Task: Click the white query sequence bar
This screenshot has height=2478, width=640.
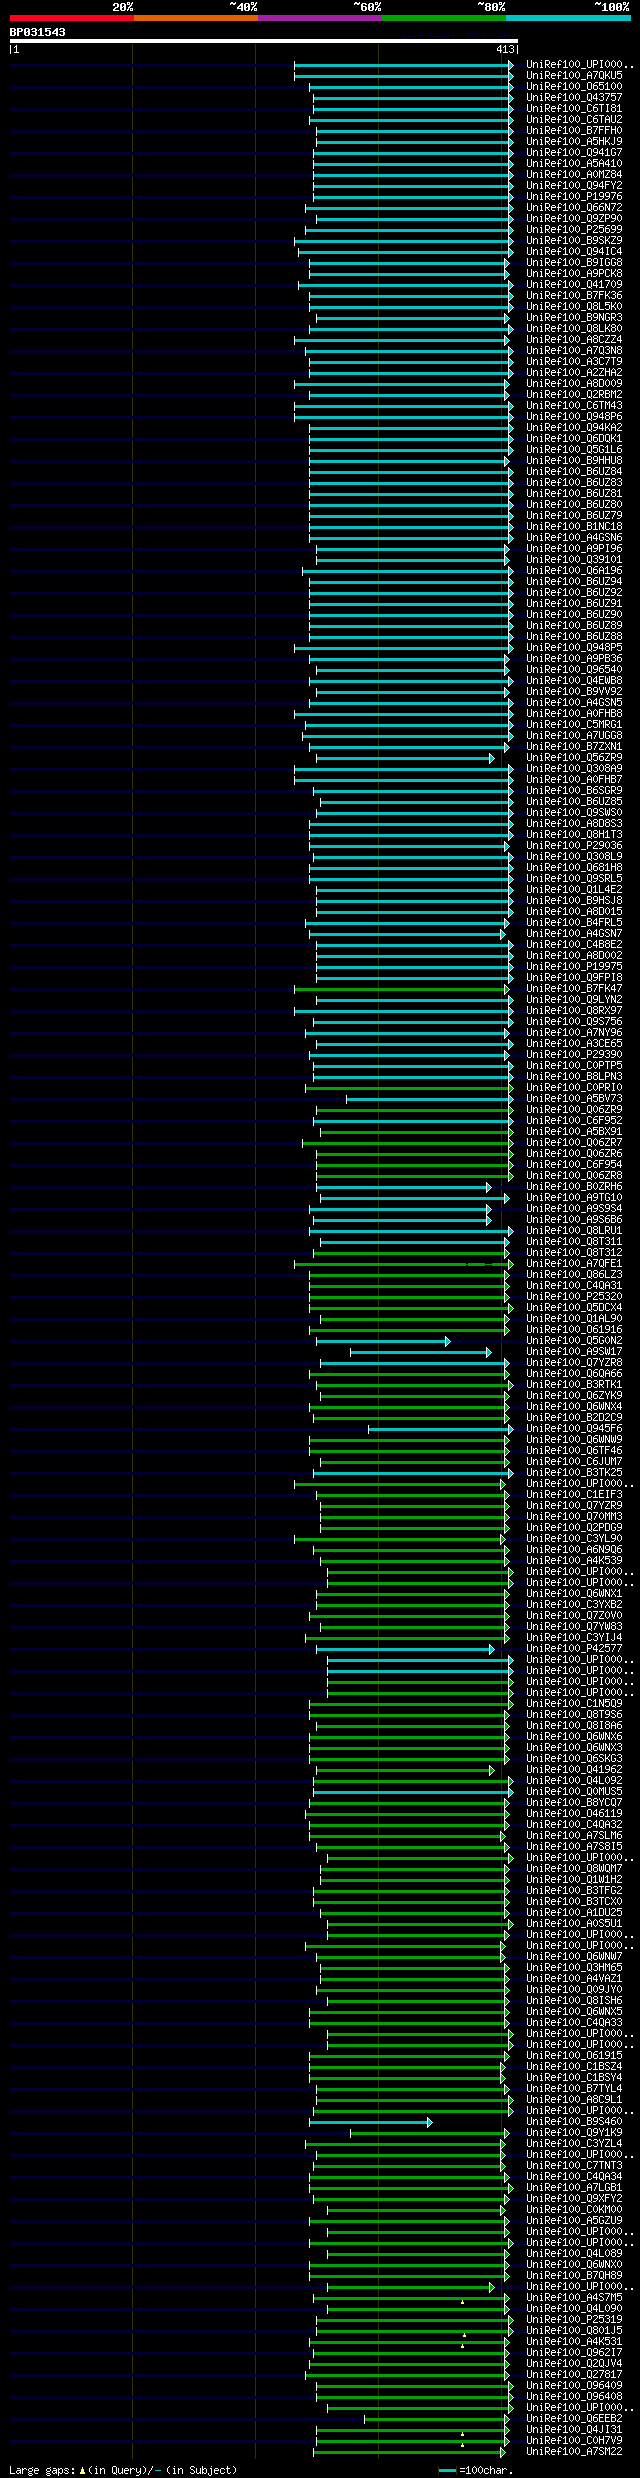Action: point(263,41)
